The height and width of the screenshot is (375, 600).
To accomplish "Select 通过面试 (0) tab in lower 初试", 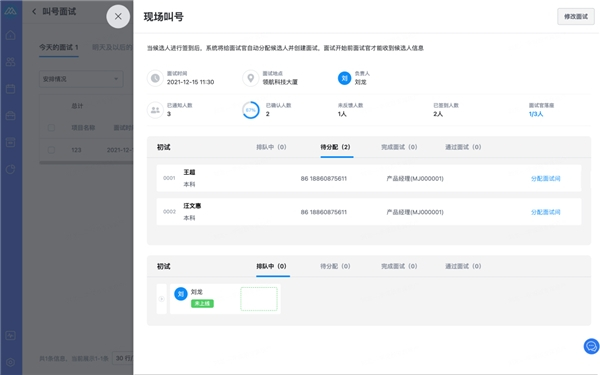I will tap(463, 266).
